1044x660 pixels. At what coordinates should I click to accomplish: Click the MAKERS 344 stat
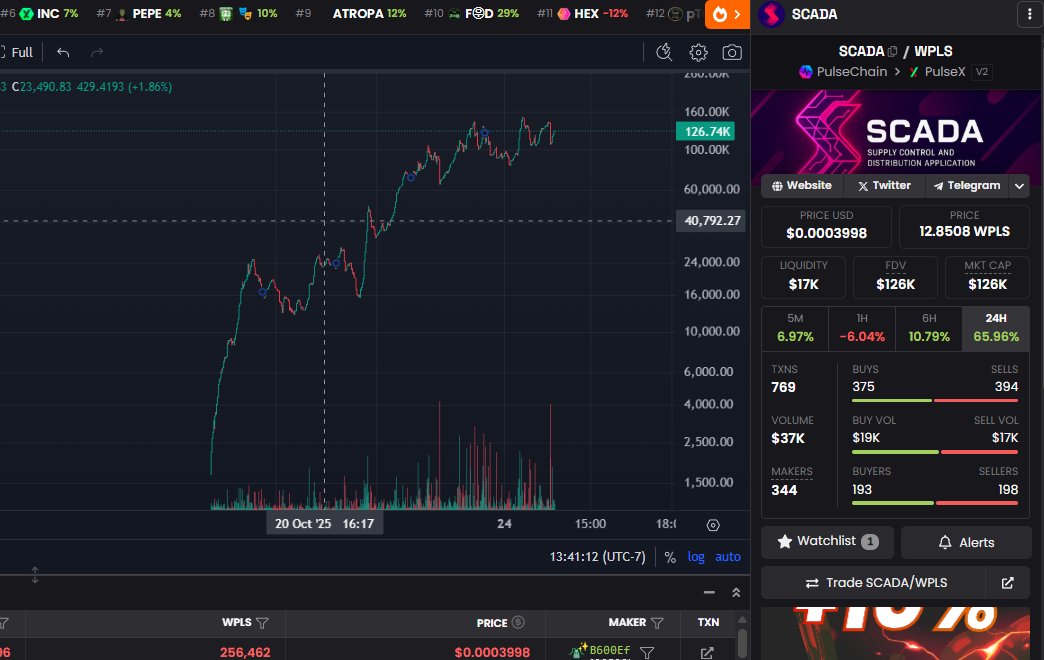(x=792, y=482)
